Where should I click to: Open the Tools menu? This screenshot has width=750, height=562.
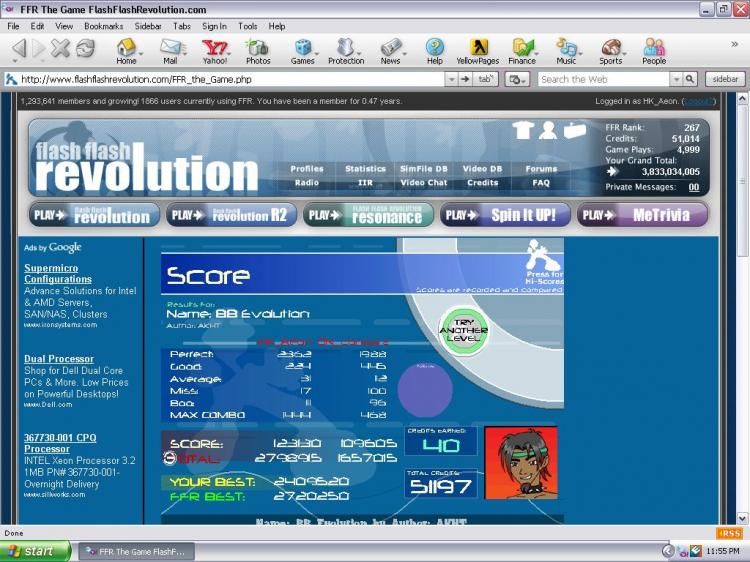point(248,26)
